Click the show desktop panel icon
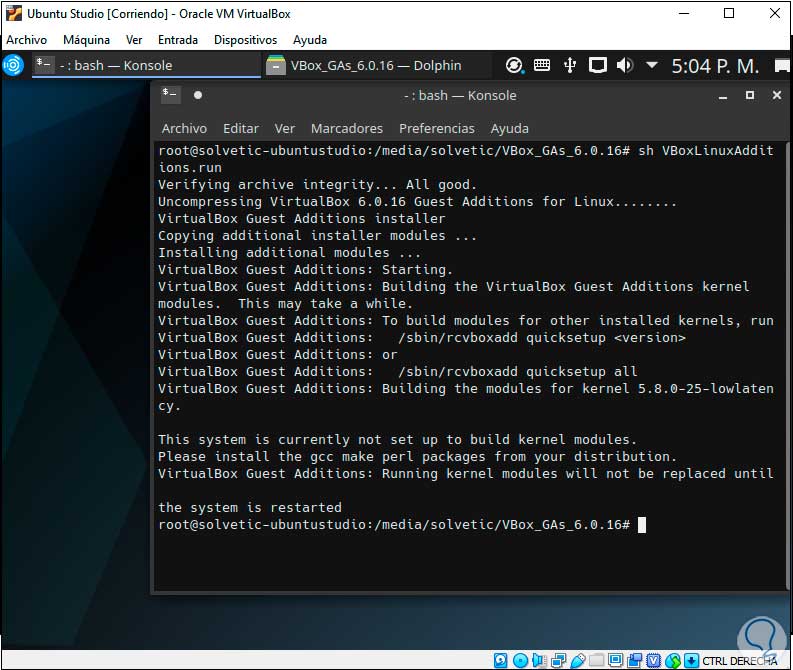This screenshot has height=670, width=793. point(782,66)
